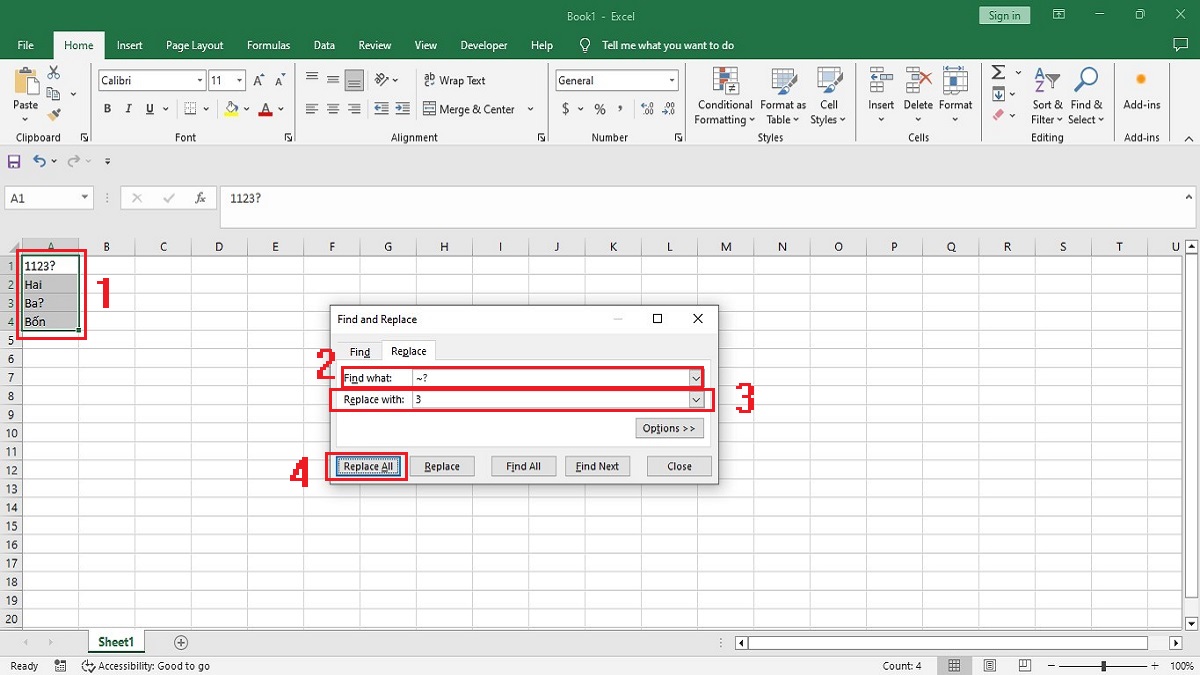Switch to the Find tab in dialog
The width and height of the screenshot is (1200, 675).
(x=360, y=351)
